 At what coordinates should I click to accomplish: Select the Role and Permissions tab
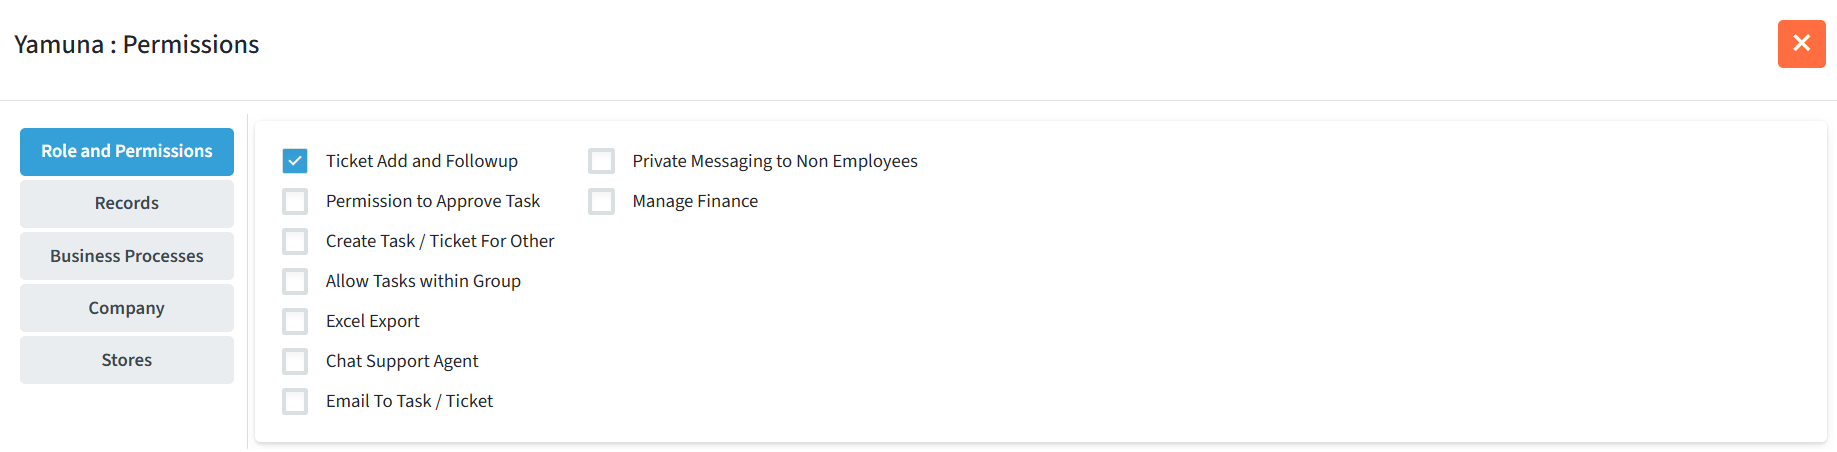127,152
